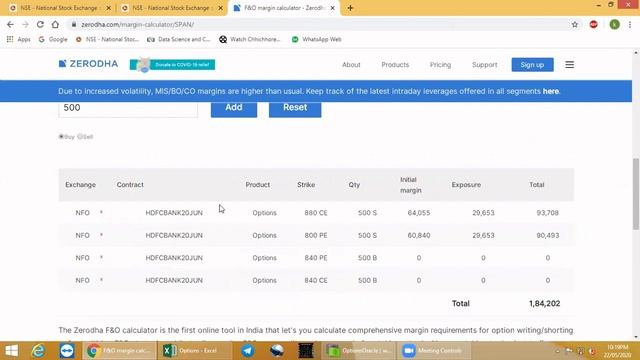Click the Zerodha logo

coord(88,64)
